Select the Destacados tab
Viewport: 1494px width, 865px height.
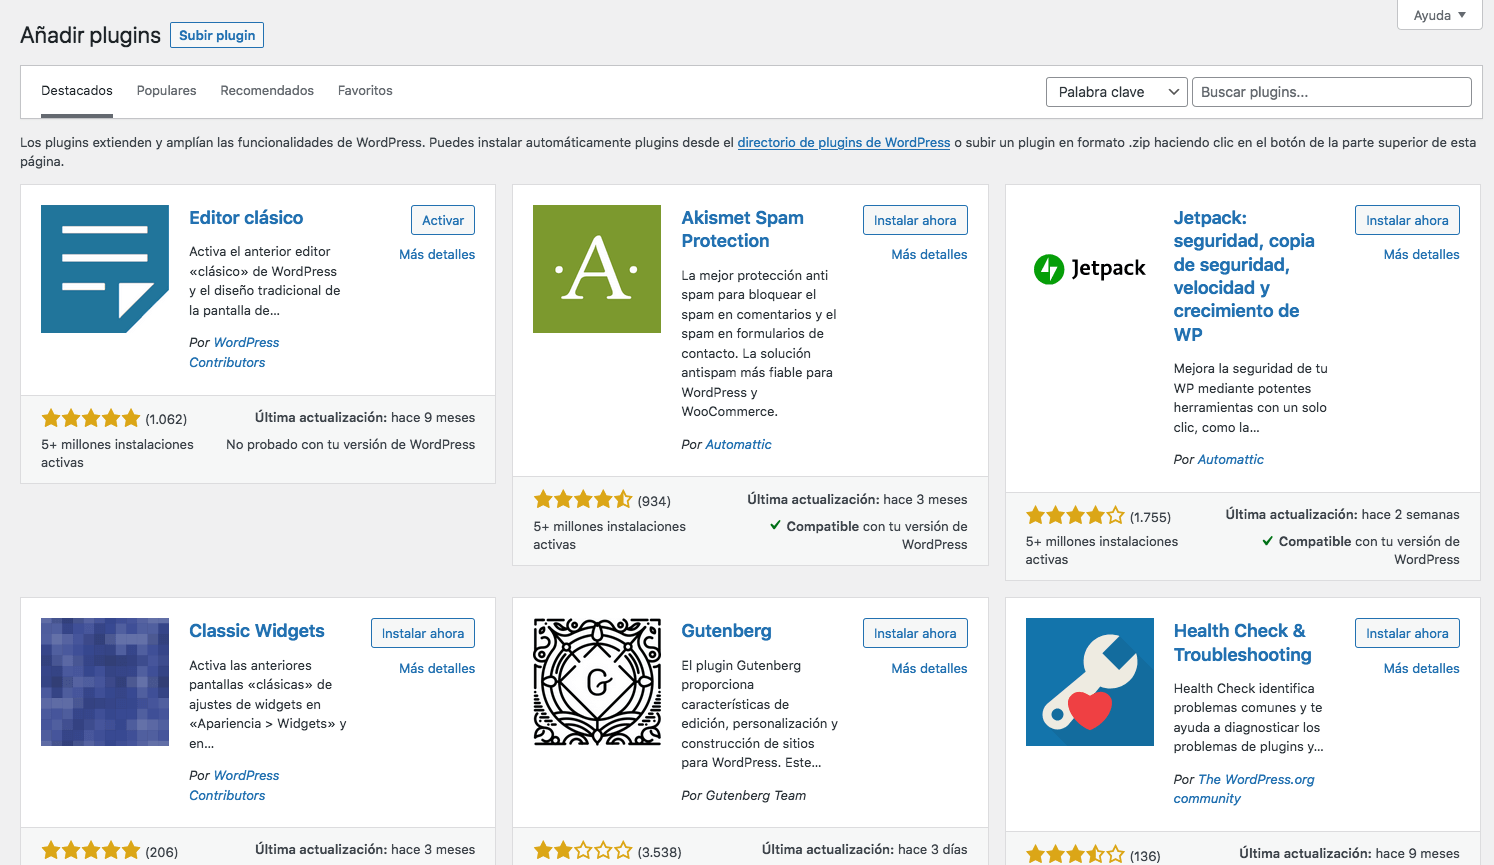pyautogui.click(x=76, y=90)
